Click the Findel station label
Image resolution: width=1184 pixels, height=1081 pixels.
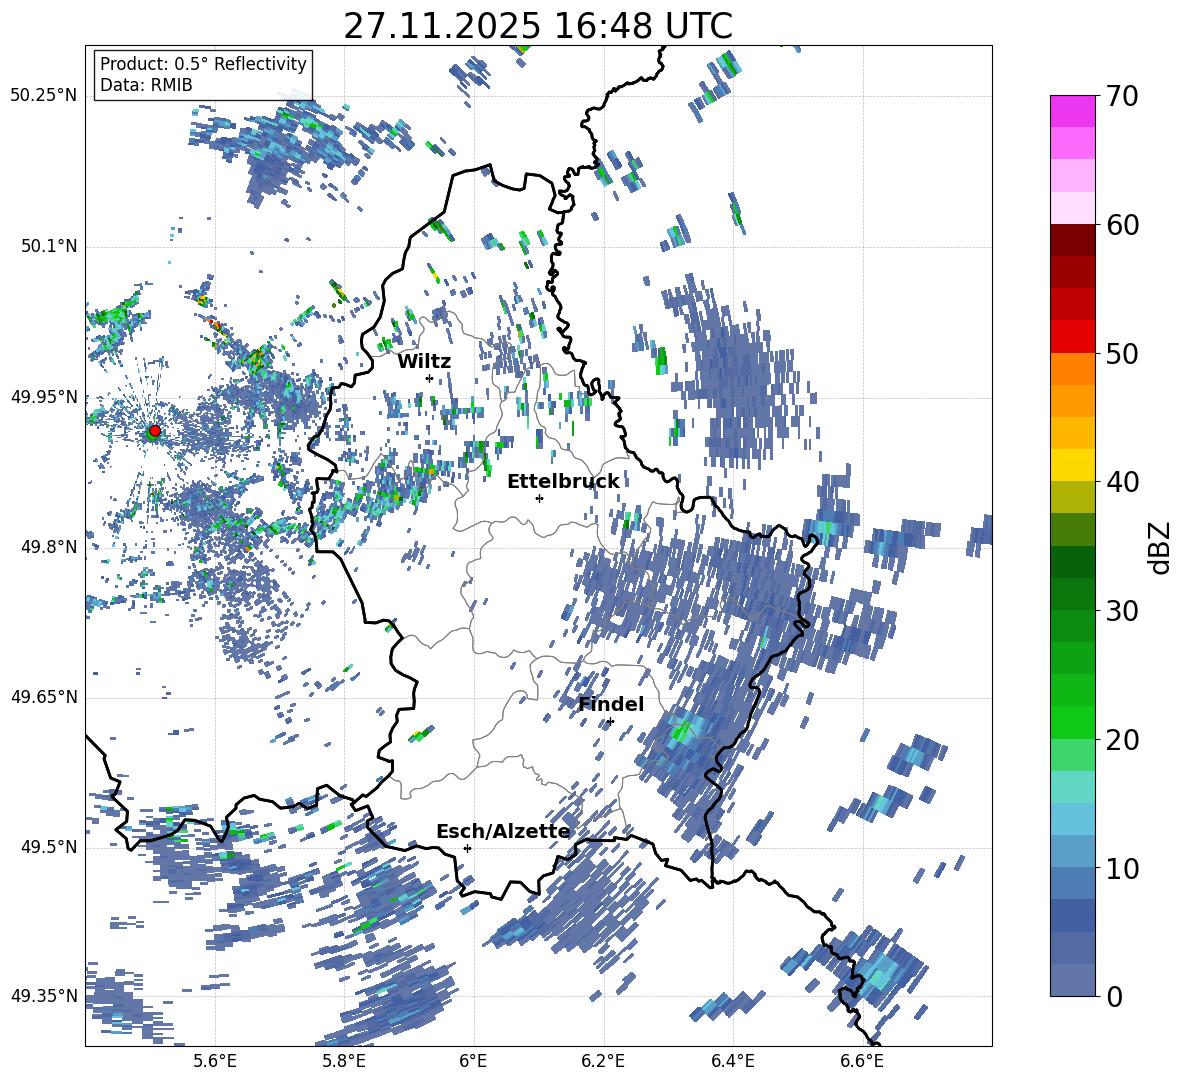click(x=611, y=704)
